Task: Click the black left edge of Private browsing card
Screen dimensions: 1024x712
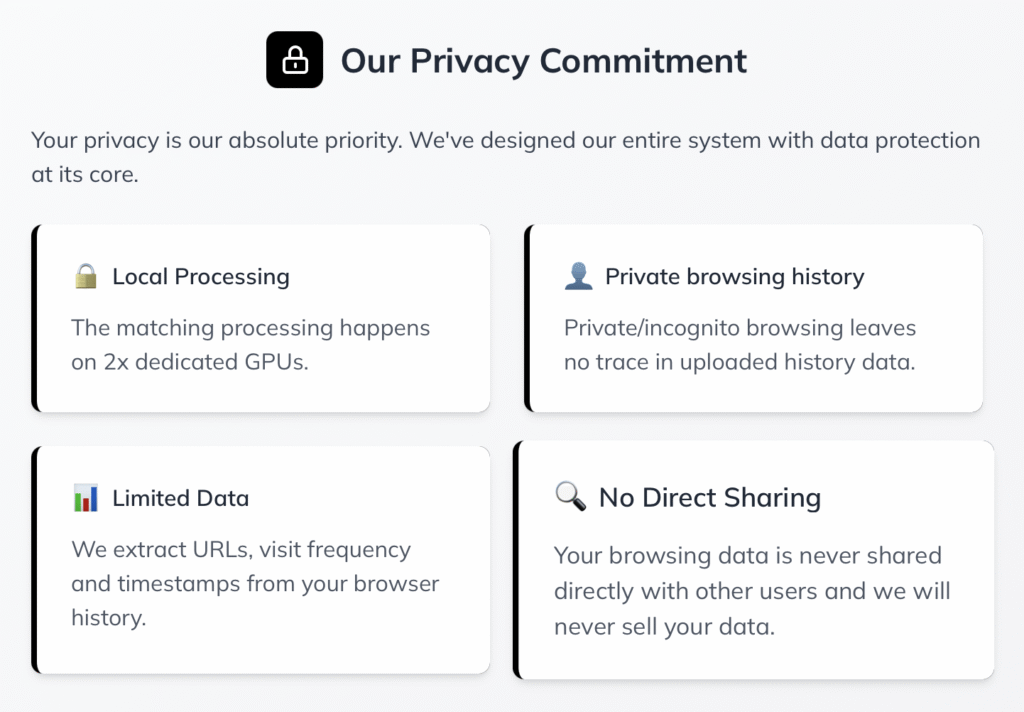Action: [528, 318]
